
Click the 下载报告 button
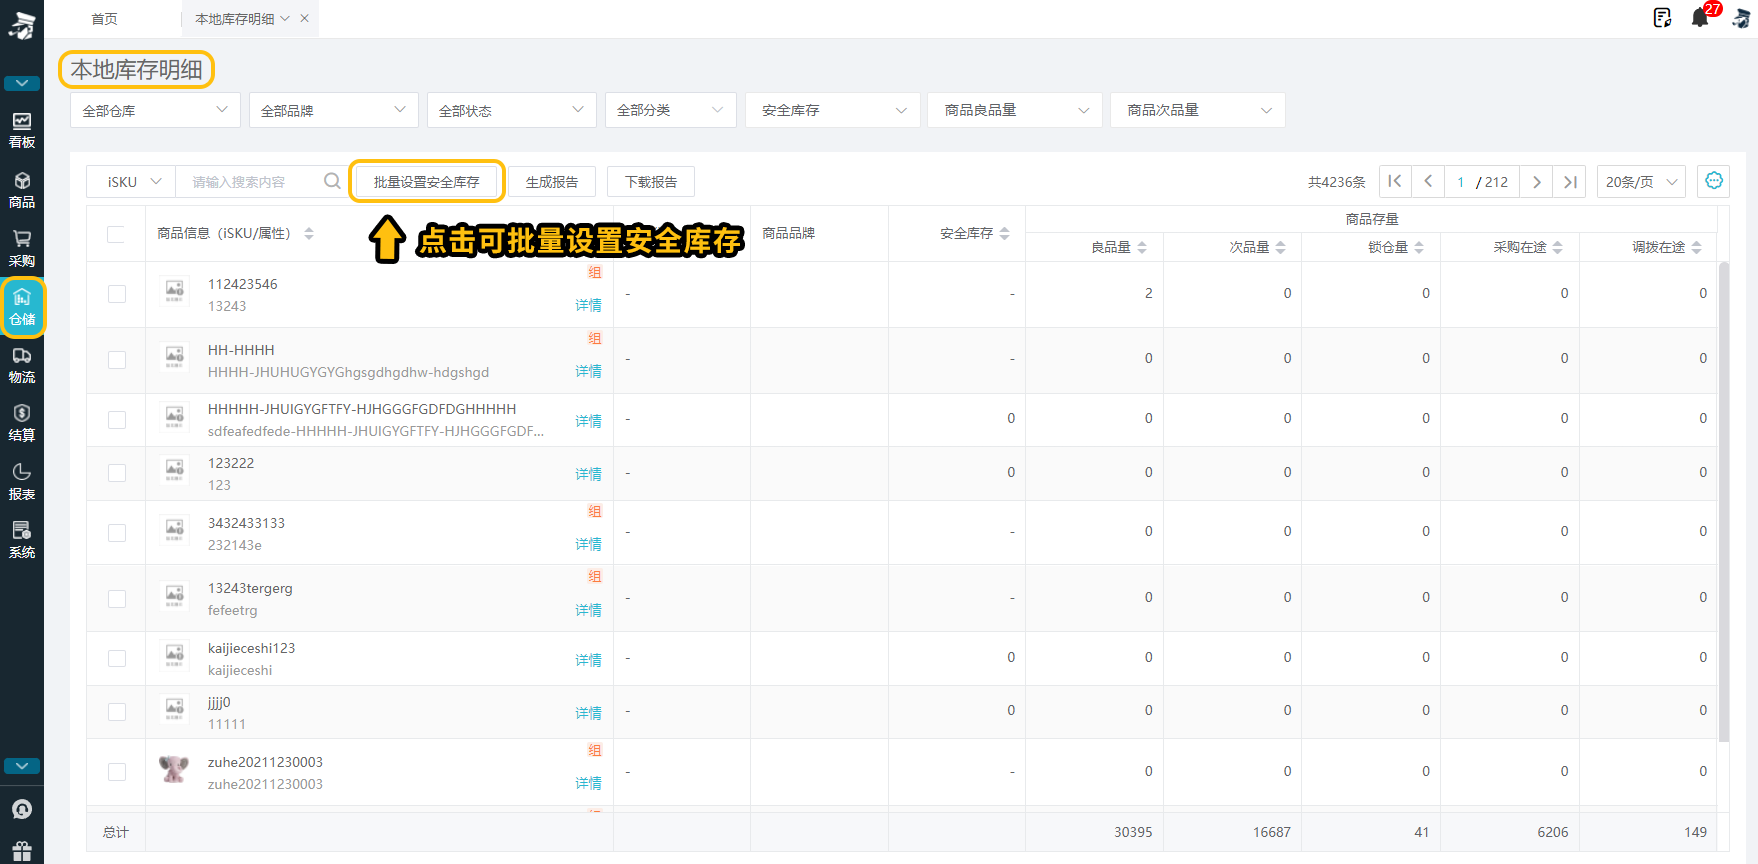click(x=651, y=181)
